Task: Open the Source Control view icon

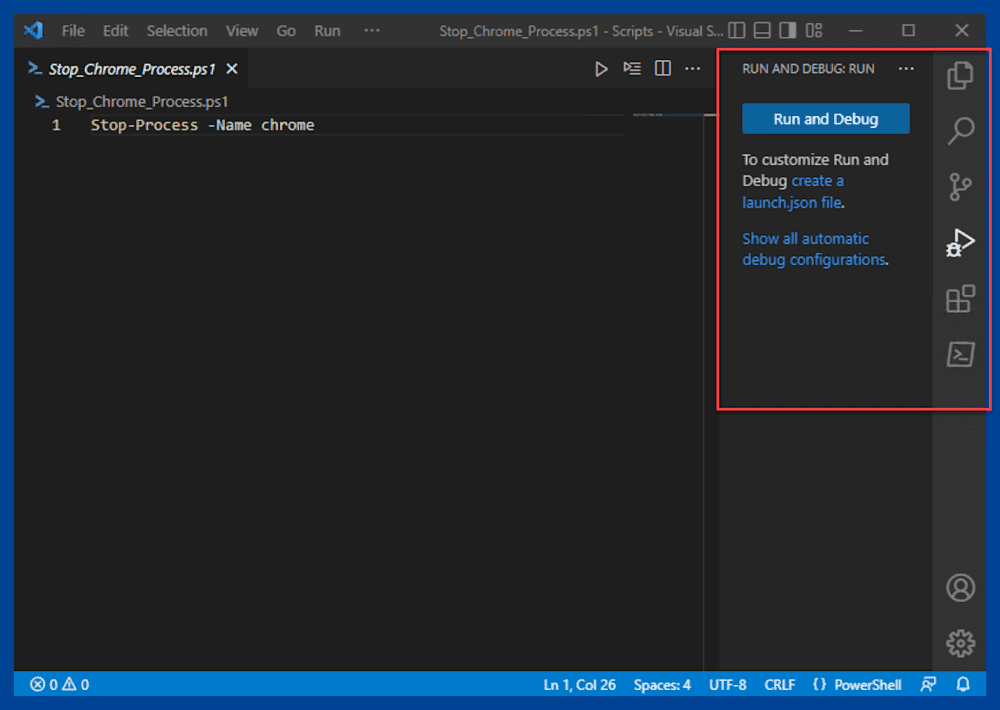Action: pyautogui.click(x=960, y=187)
